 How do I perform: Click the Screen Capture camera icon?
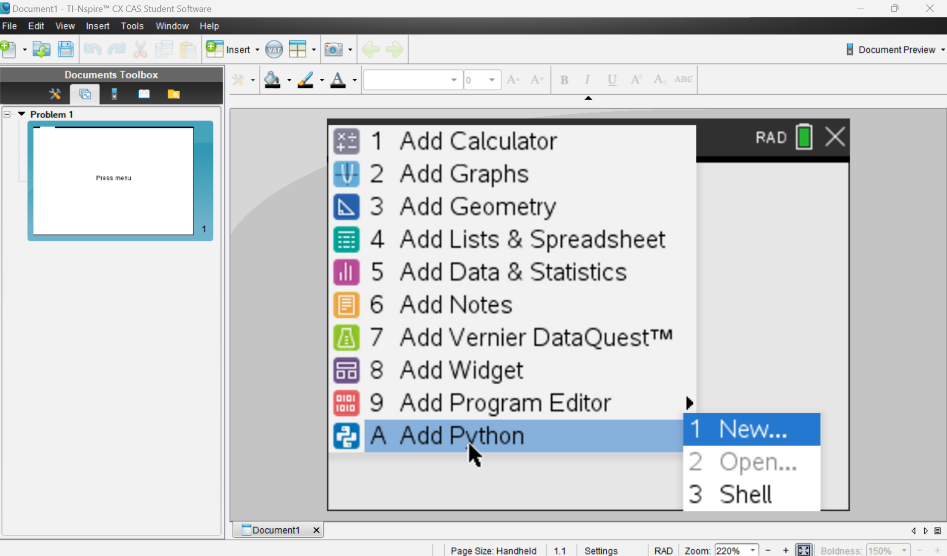tap(333, 50)
